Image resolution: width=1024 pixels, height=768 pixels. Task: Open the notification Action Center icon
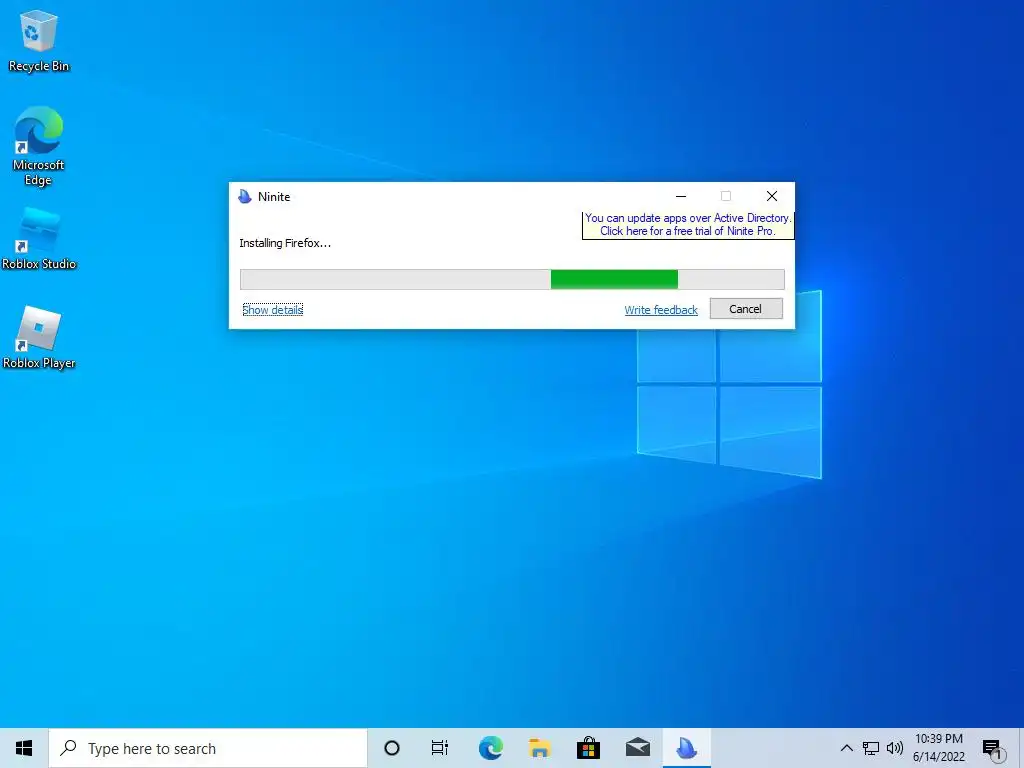click(993, 749)
